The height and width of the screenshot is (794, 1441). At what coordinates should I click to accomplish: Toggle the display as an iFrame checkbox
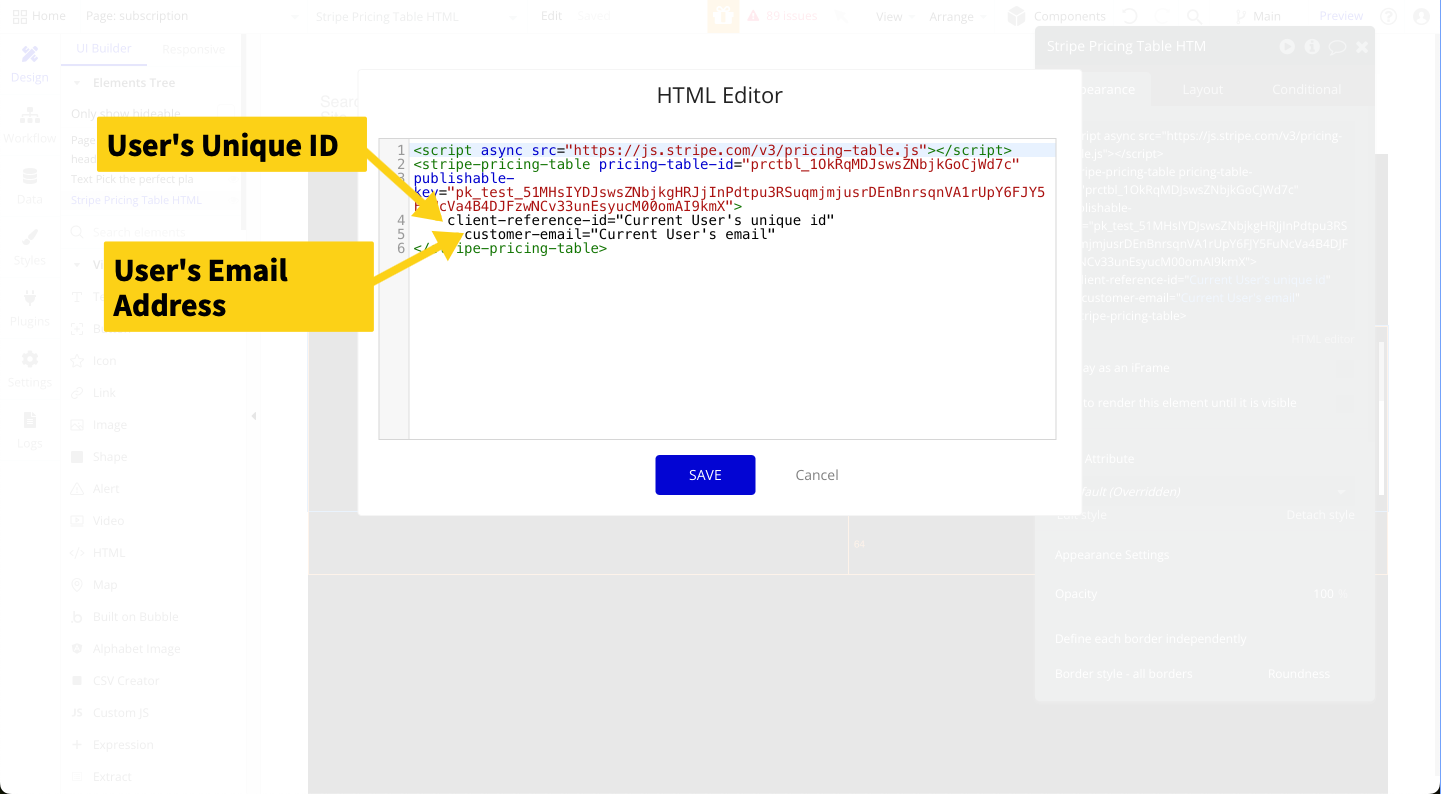pyautogui.click(x=1343, y=368)
